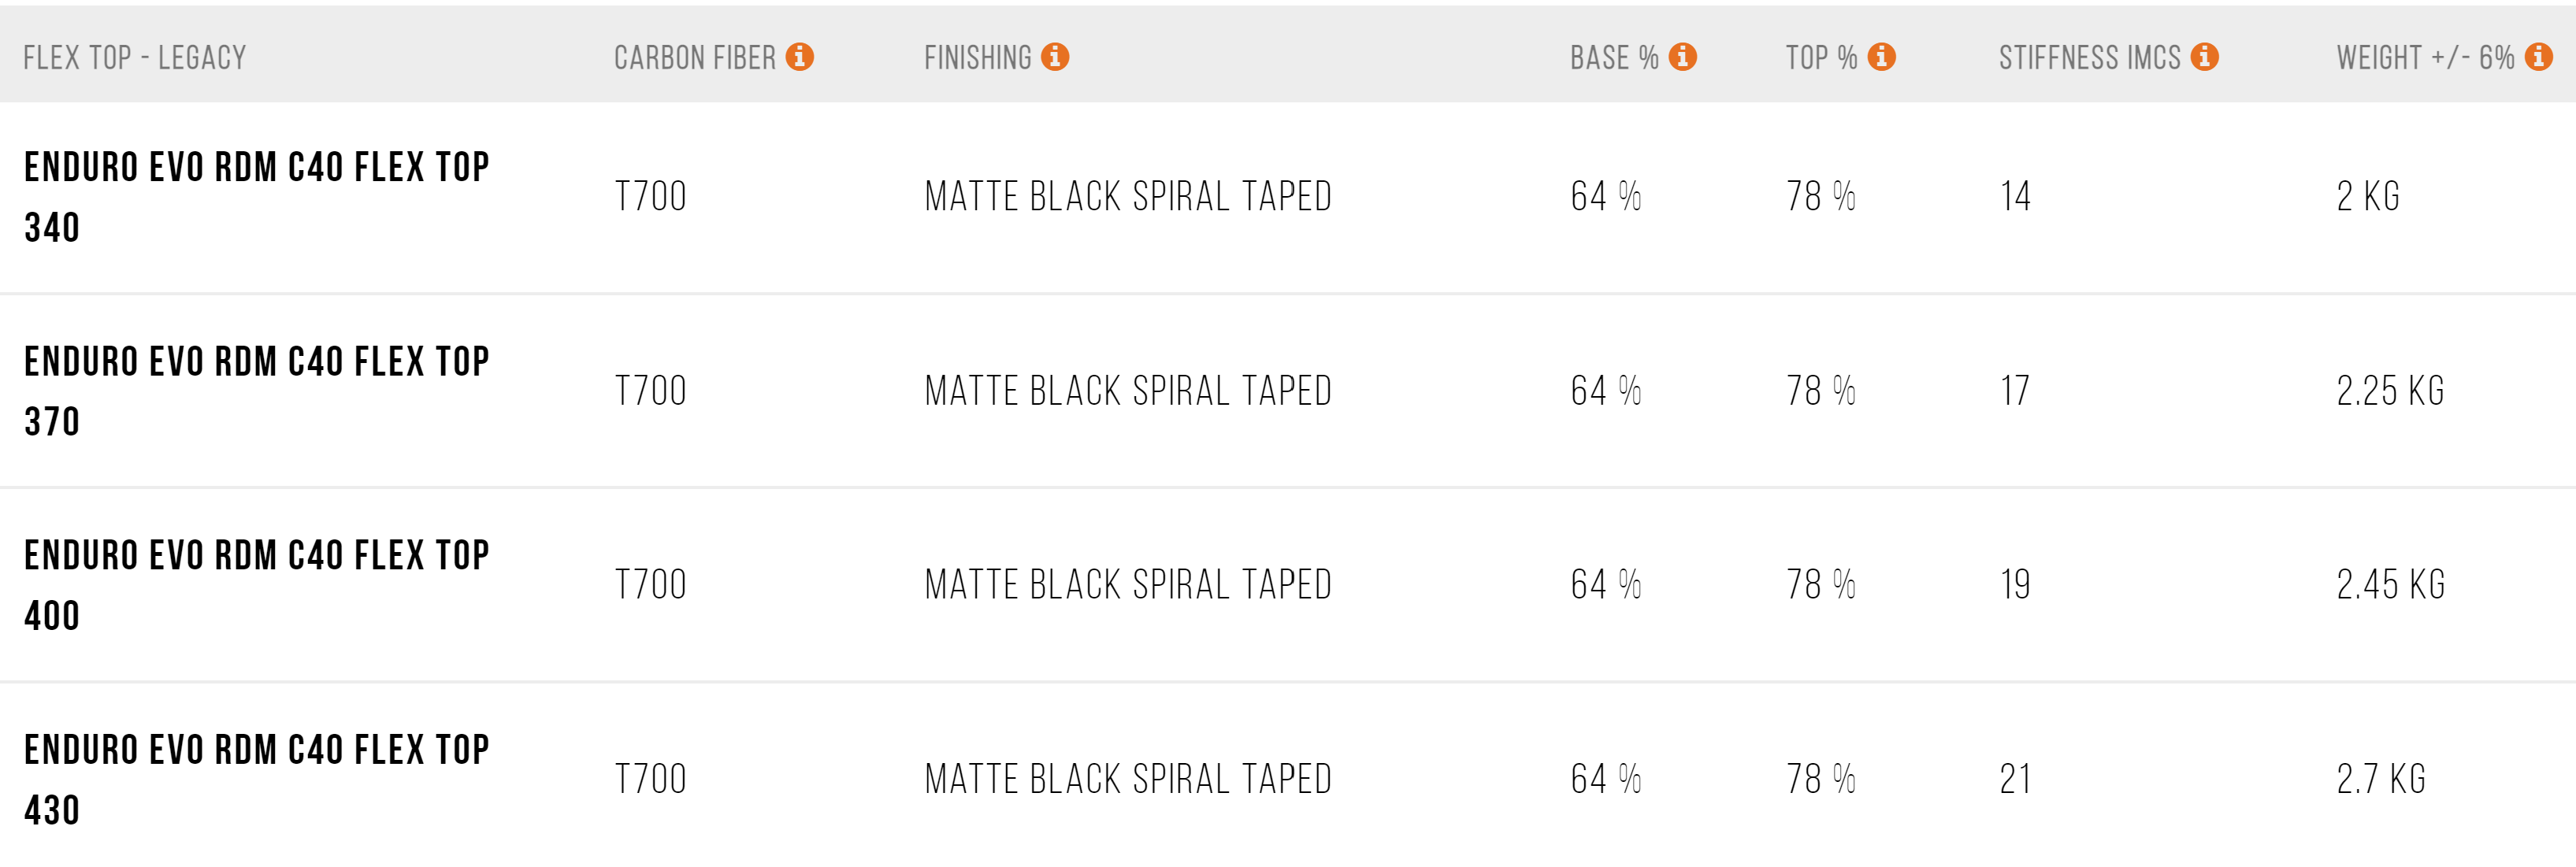Open the Carbon Fiber info icon
The image size is (2576, 867).
799,57
